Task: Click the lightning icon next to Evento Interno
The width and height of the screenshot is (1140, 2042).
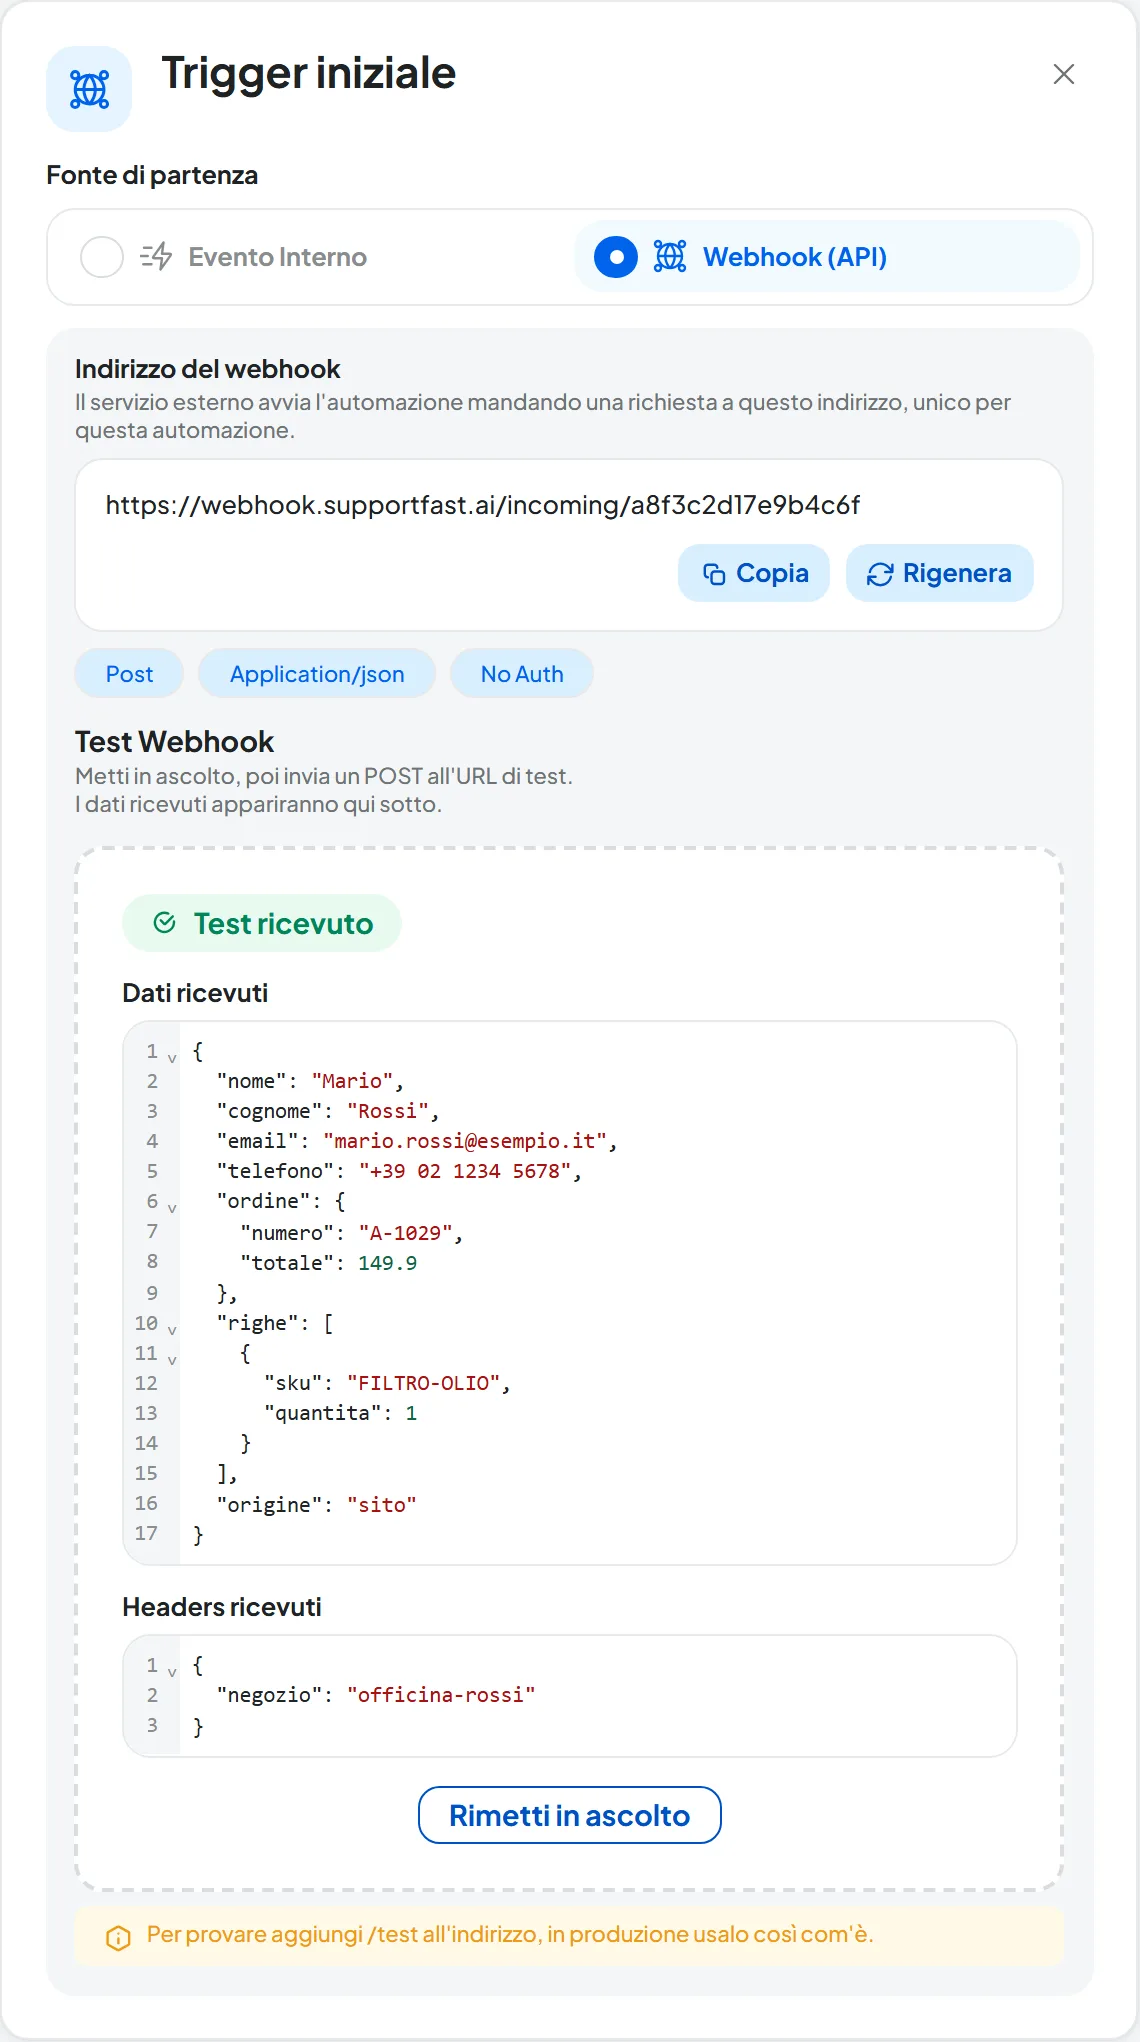Action: pyautogui.click(x=156, y=257)
